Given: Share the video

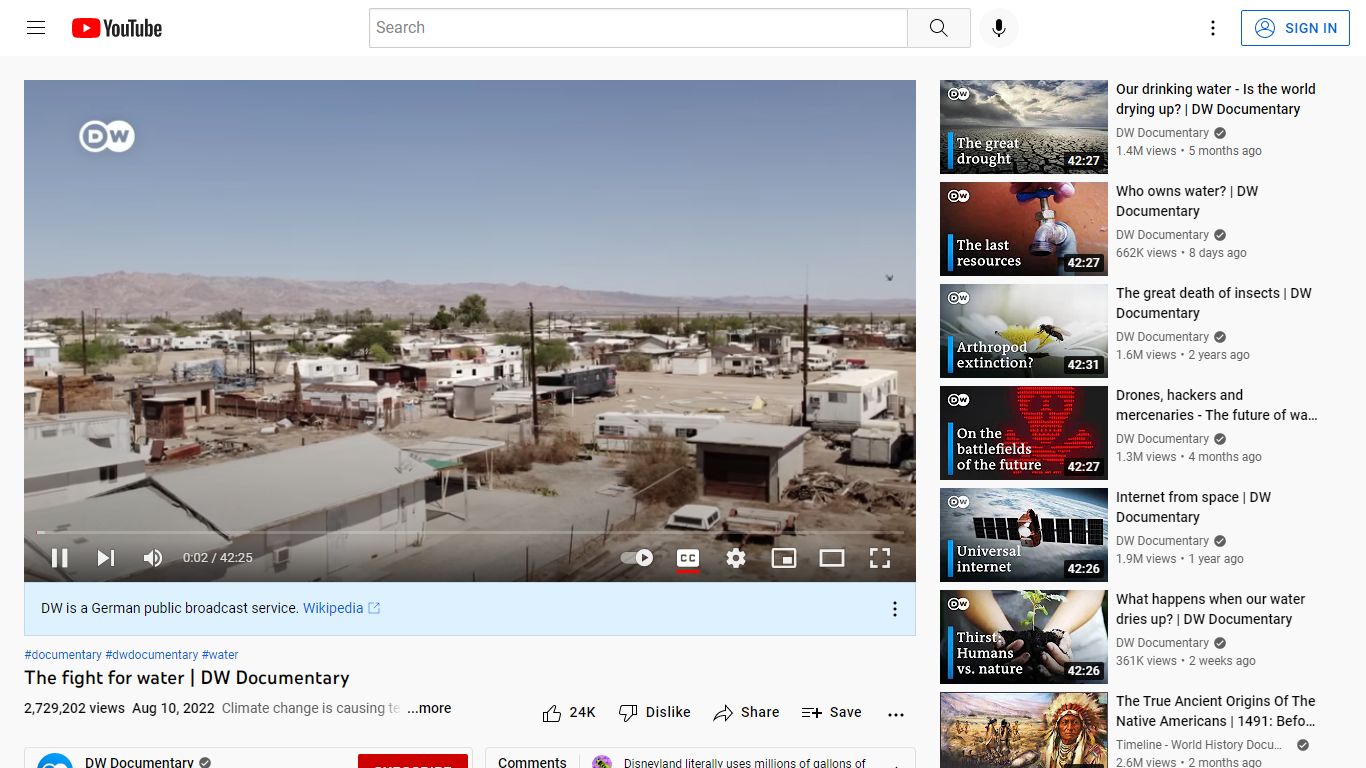Looking at the screenshot, I should click(746, 712).
